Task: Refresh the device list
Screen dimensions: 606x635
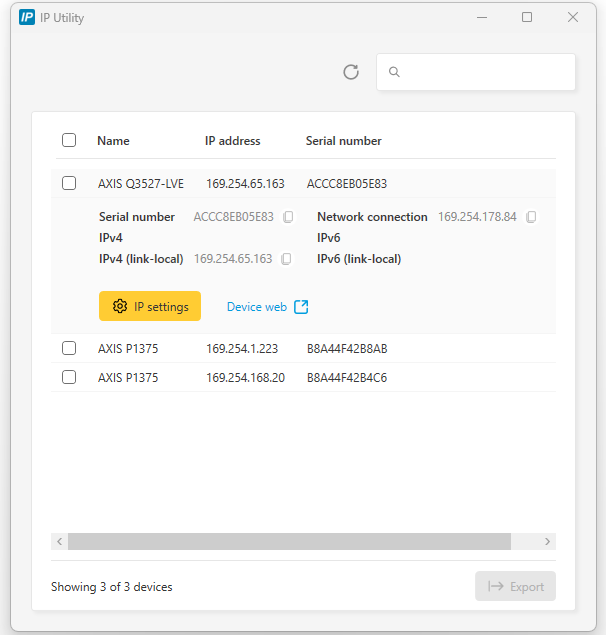Action: tap(351, 72)
